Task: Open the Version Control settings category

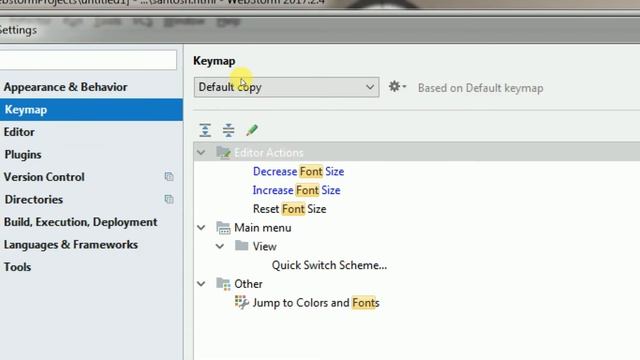Action: pyautogui.click(x=44, y=177)
